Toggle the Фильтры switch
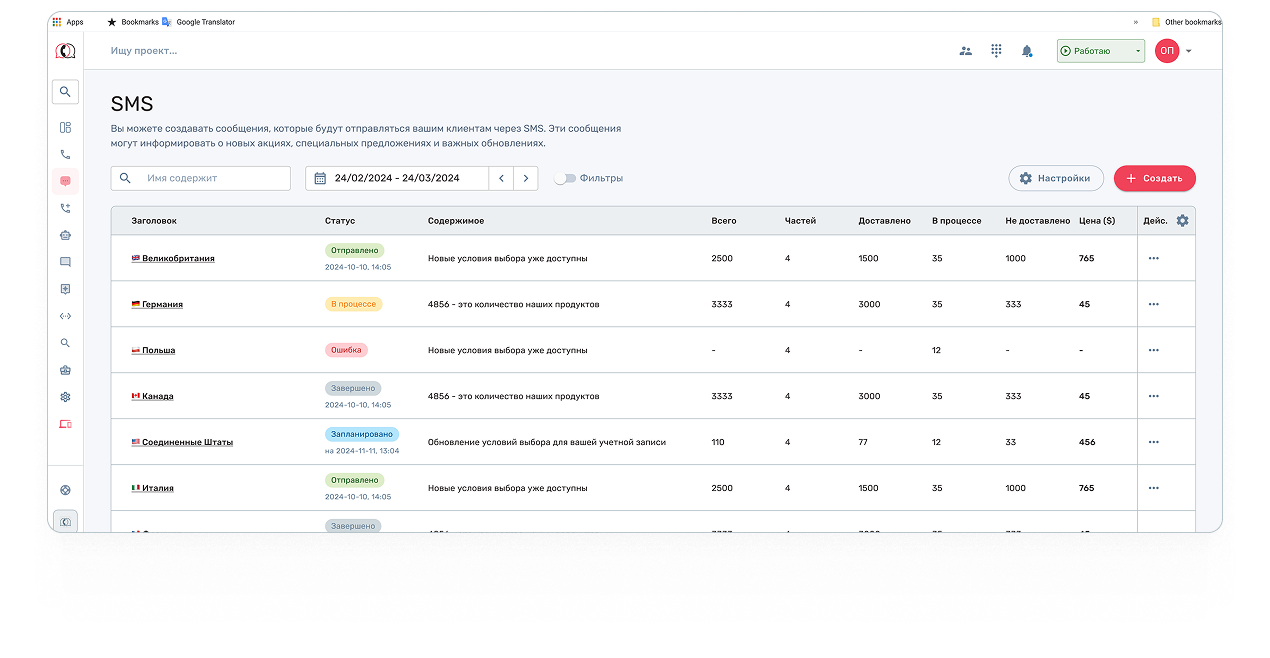This screenshot has width=1270, height=658. click(565, 179)
